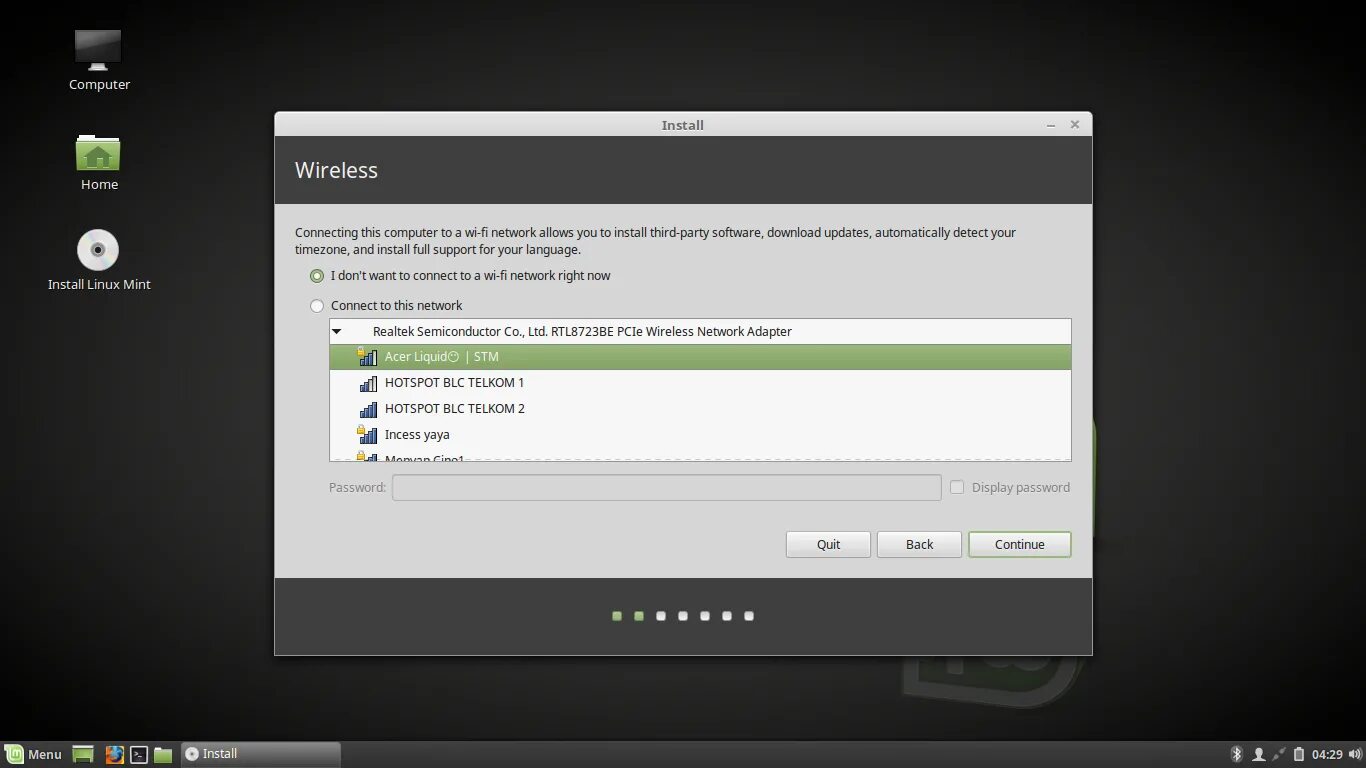Select "I don't want to connect" radio option
This screenshot has width=1366, height=768.
coord(317,276)
